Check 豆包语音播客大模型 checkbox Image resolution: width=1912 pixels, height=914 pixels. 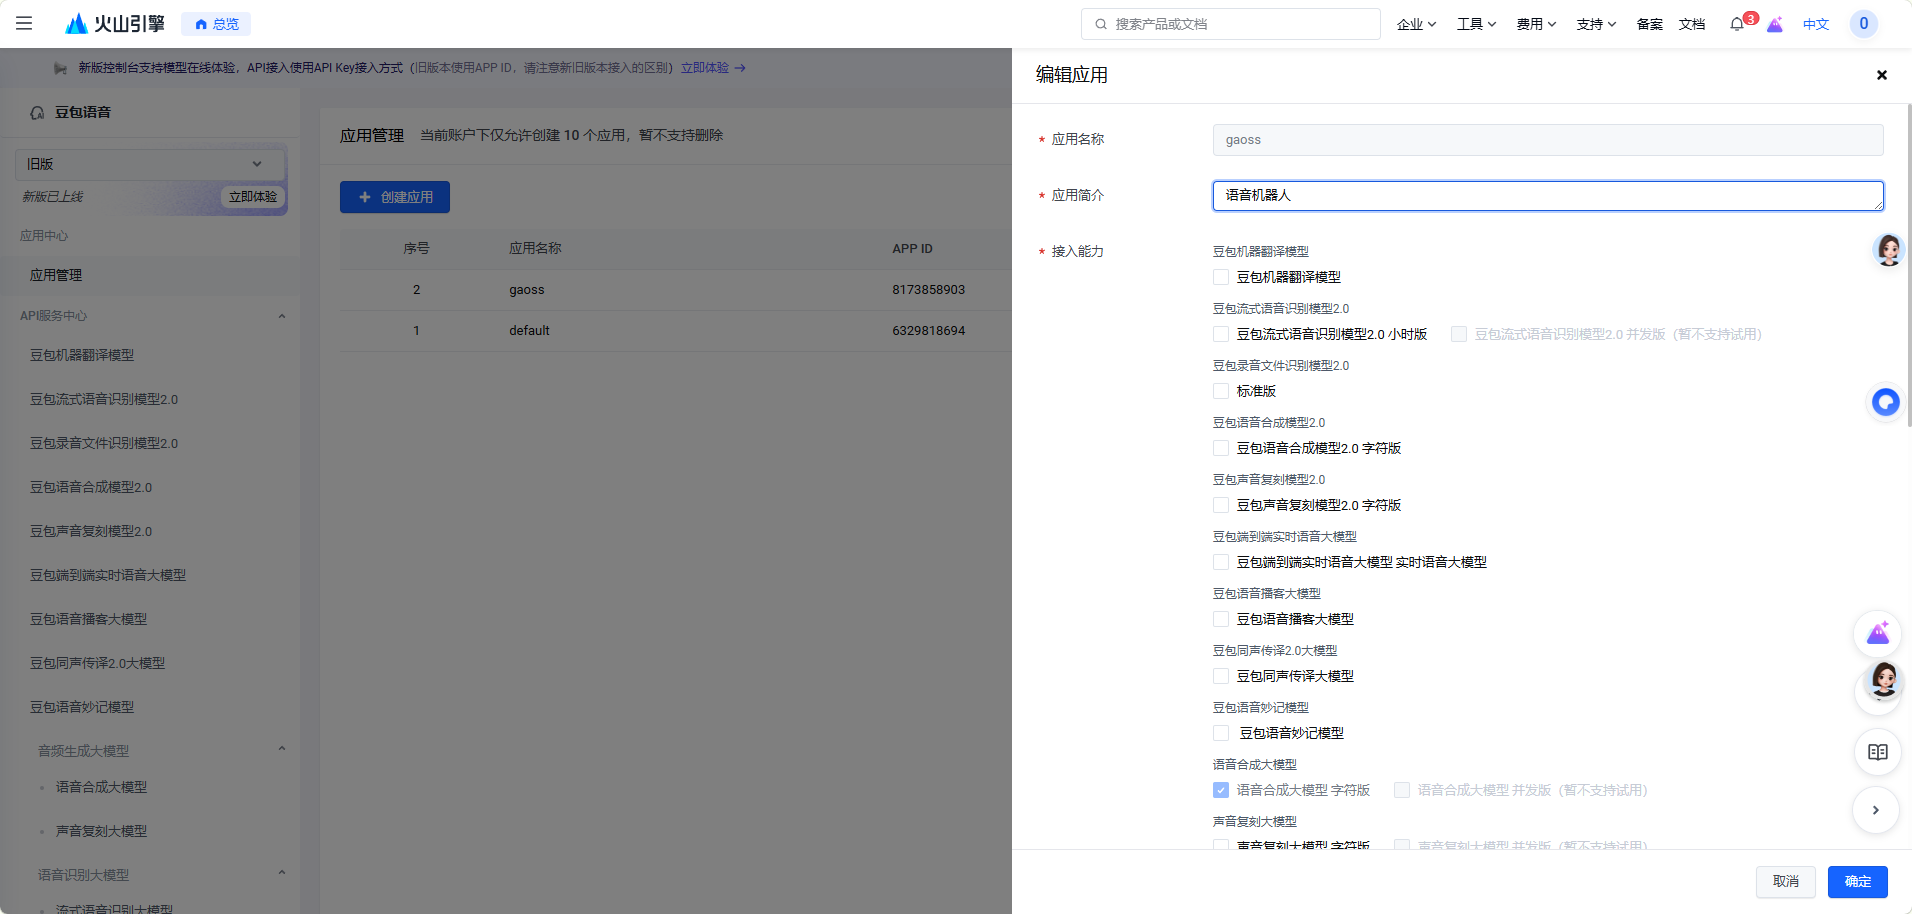[x=1221, y=619]
